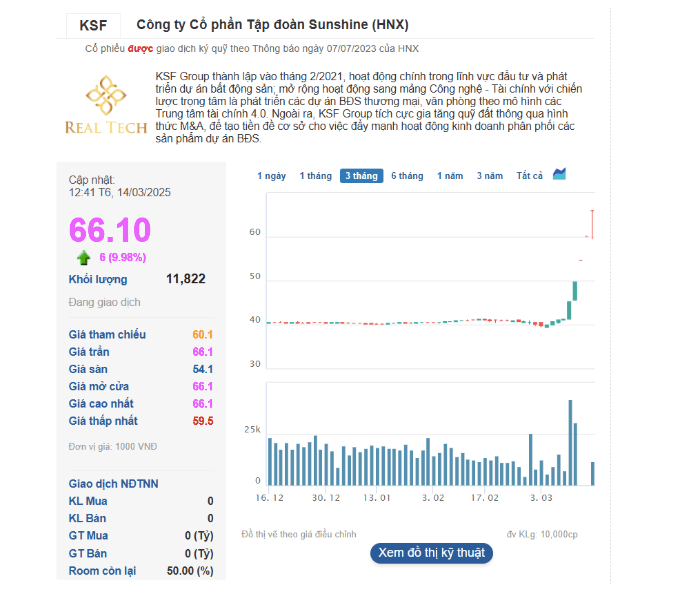Click the Real Tech company logo
Screen dimensions: 688x589
tap(106, 105)
